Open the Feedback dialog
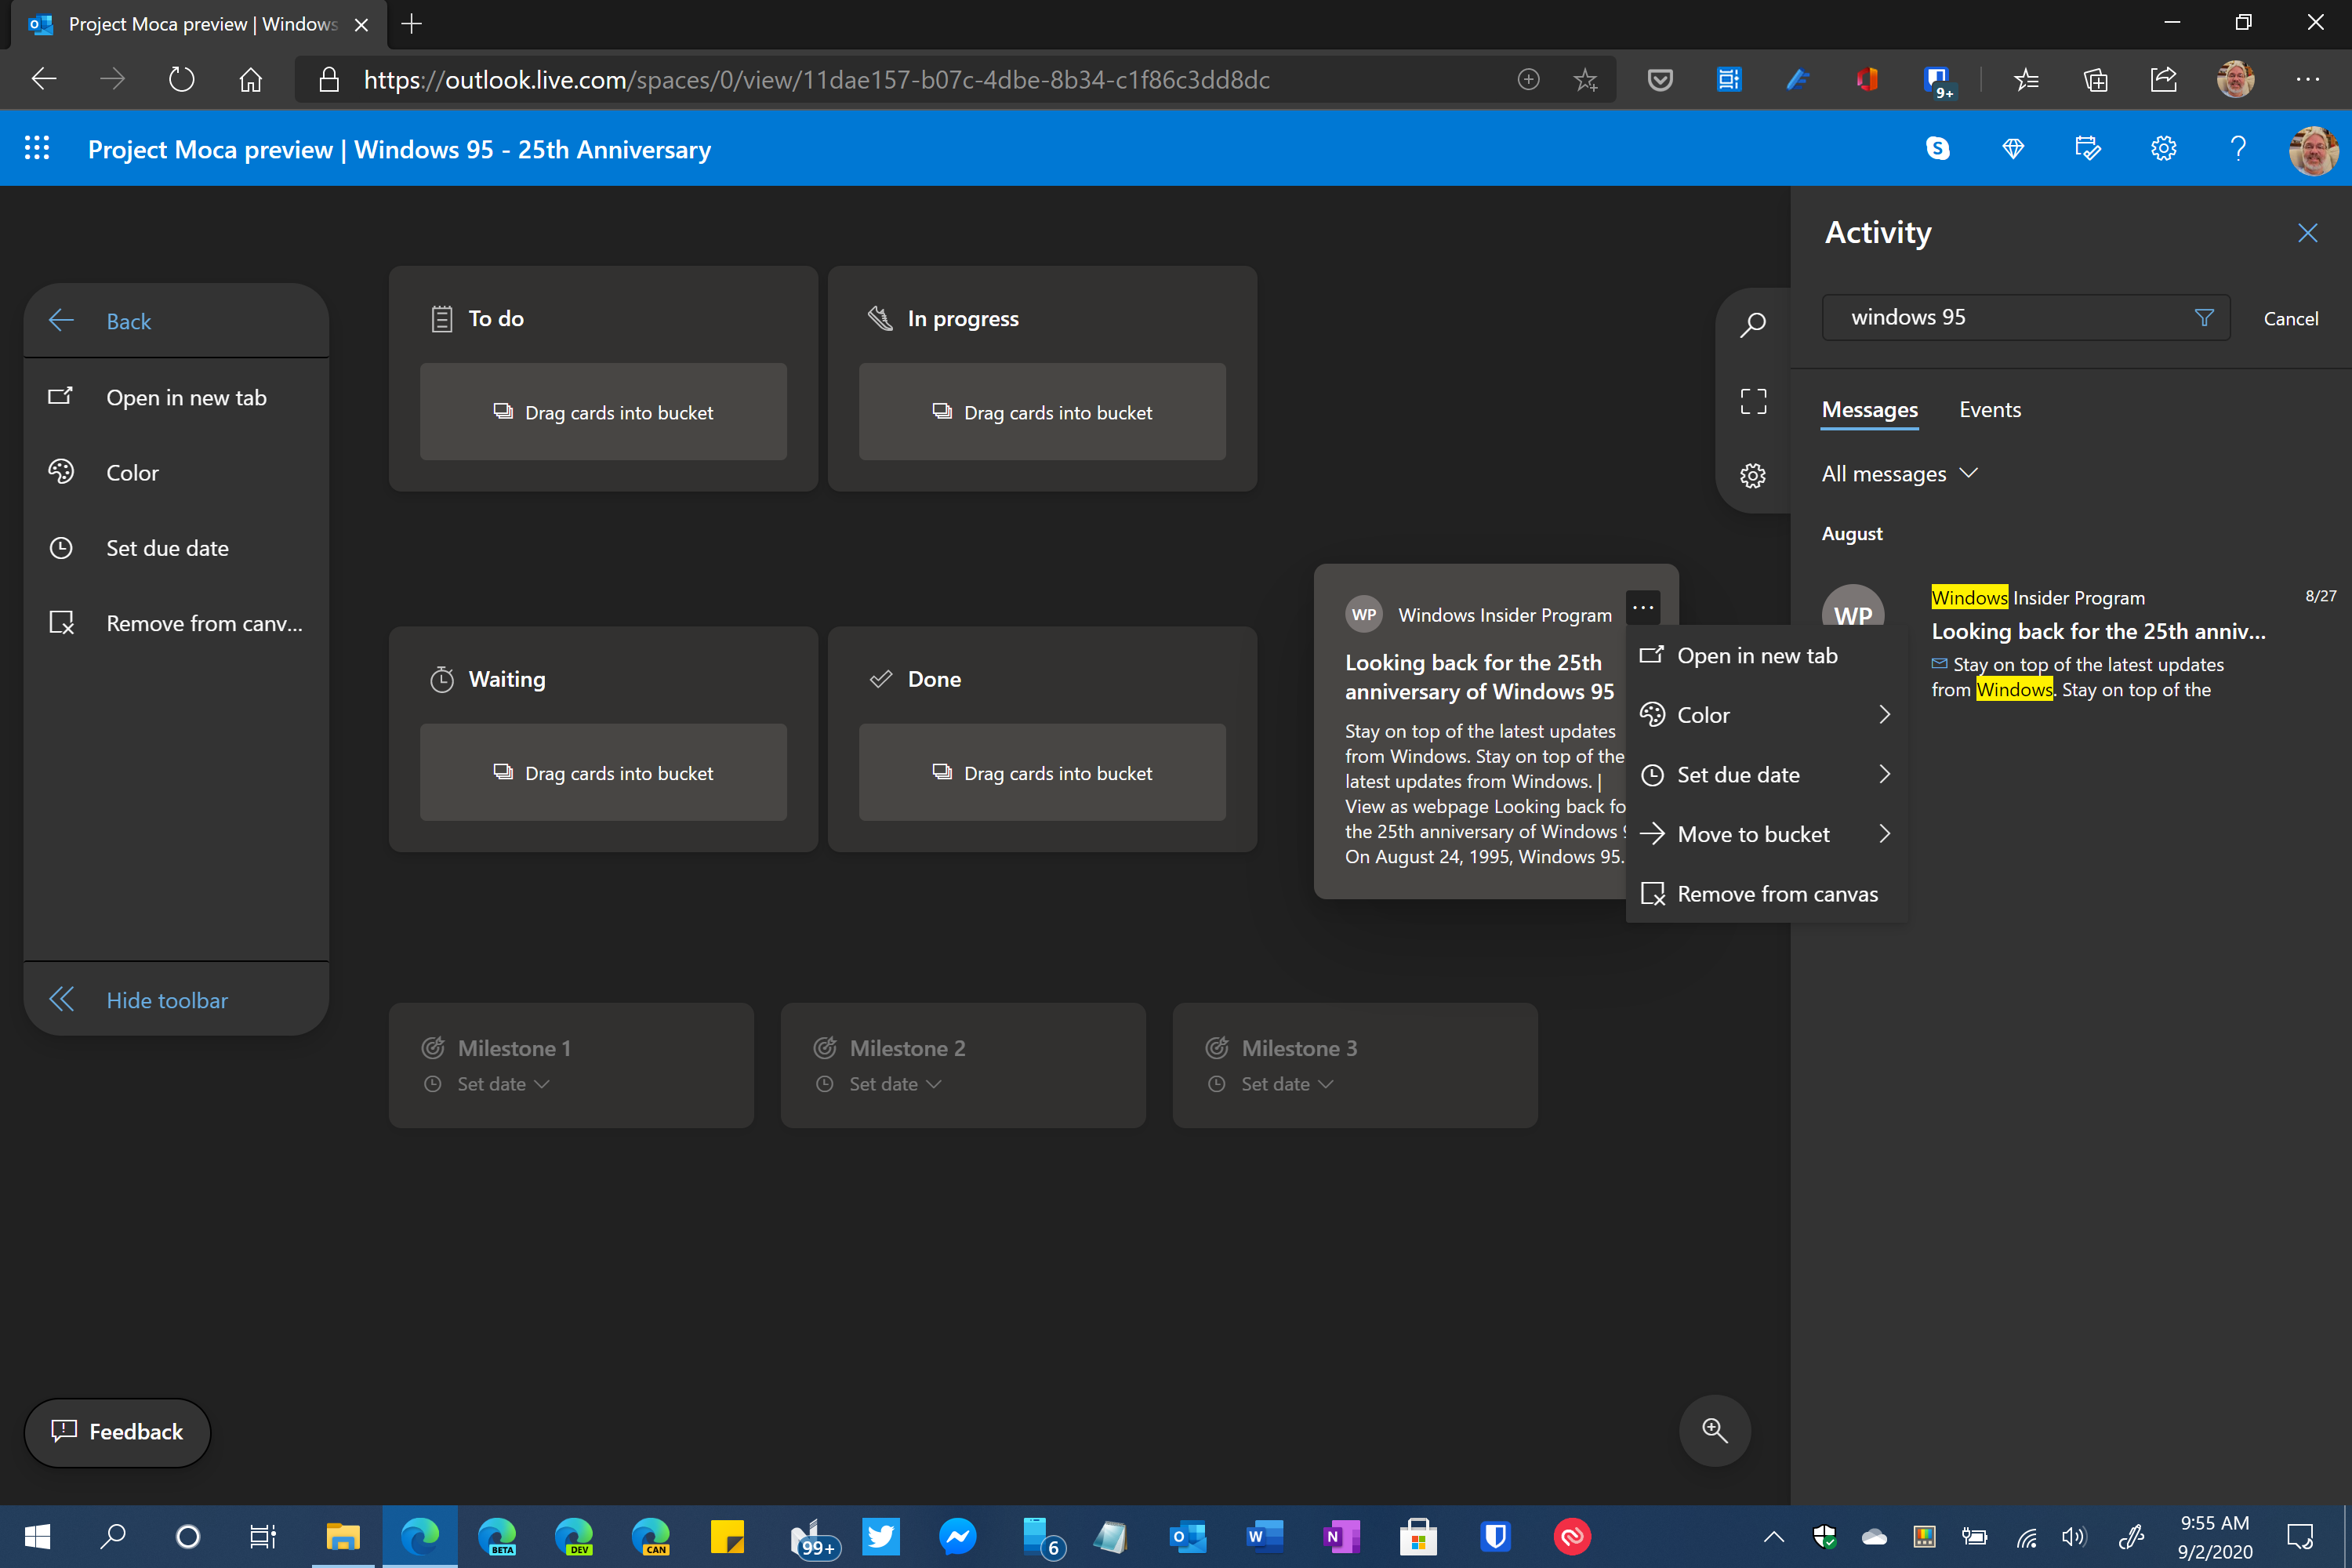2352x1568 pixels. coord(116,1431)
